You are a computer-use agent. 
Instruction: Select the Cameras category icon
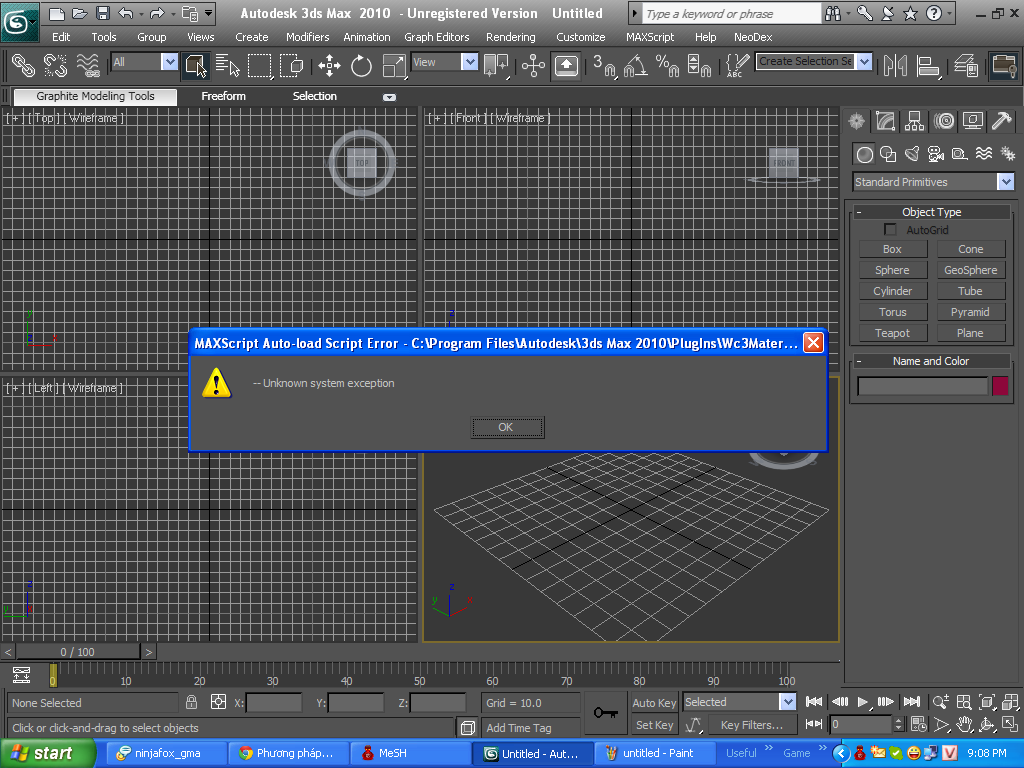point(936,154)
